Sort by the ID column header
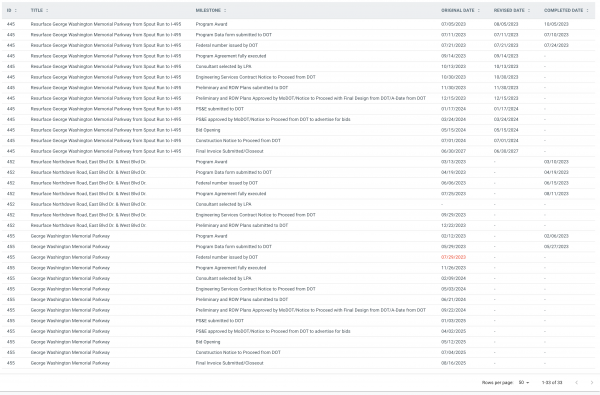Screen dimensions: 600x395 point(9,10)
